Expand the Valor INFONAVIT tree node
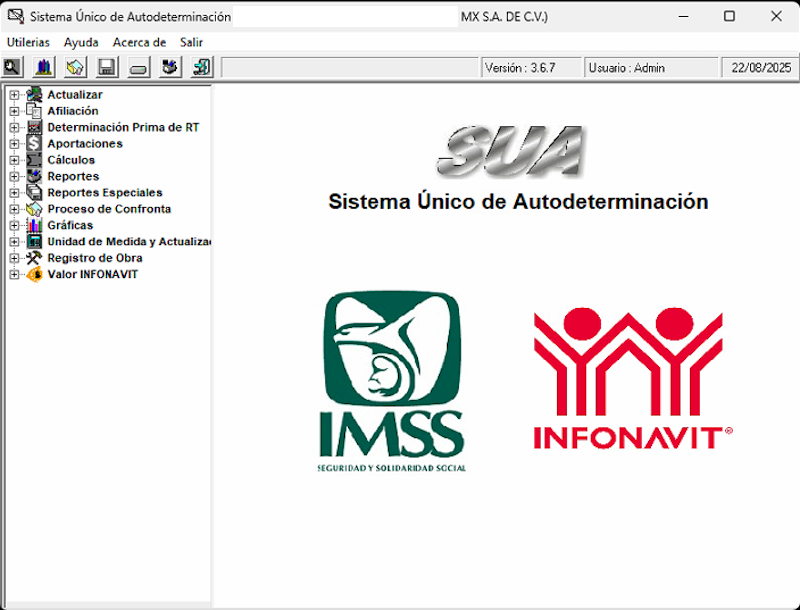This screenshot has width=800, height=610. point(14,274)
